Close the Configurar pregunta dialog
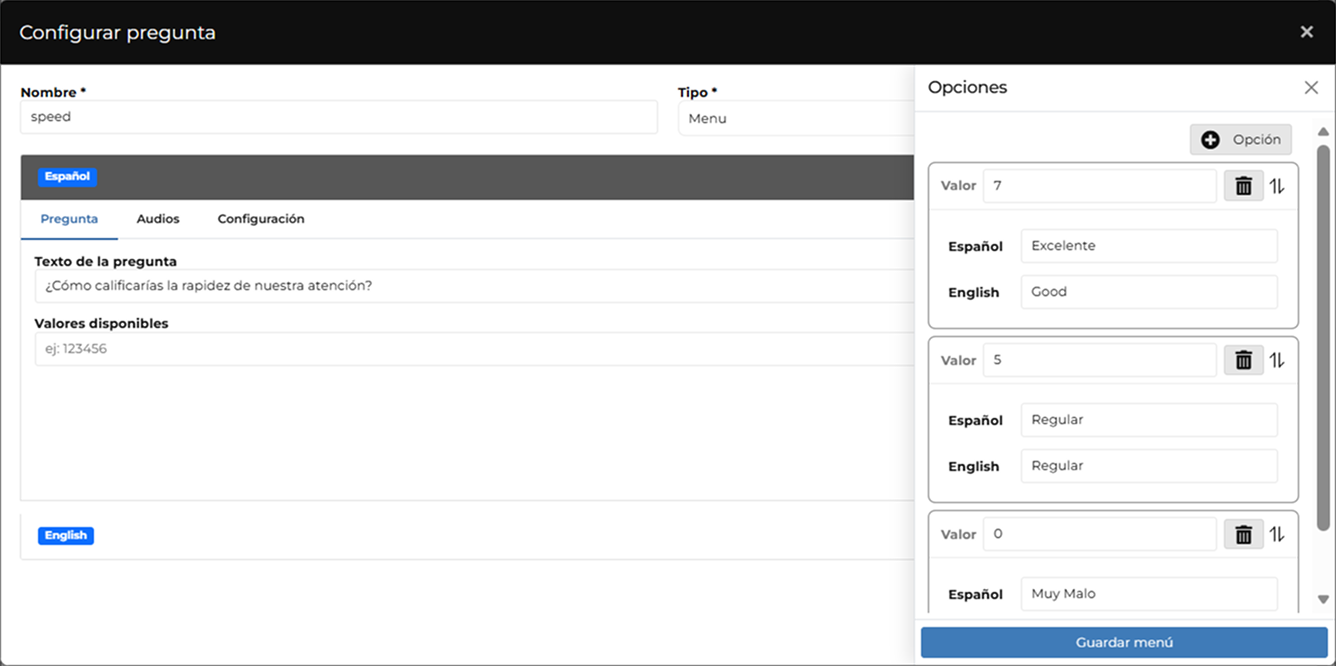 click(x=1306, y=32)
